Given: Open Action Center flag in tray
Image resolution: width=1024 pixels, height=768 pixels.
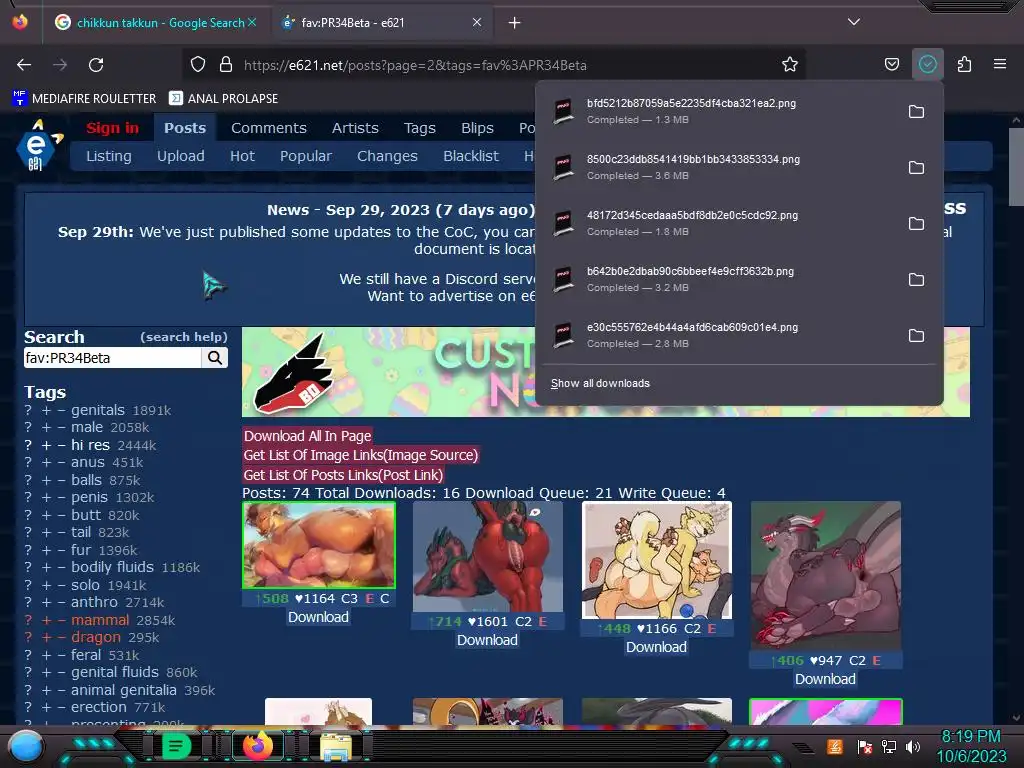Looking at the screenshot, I should [865, 746].
